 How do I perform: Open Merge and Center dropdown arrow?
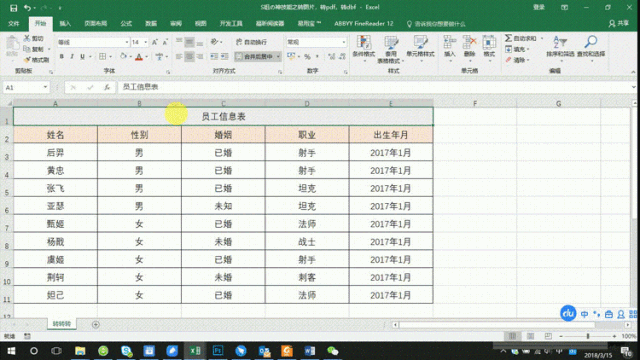tap(278, 57)
